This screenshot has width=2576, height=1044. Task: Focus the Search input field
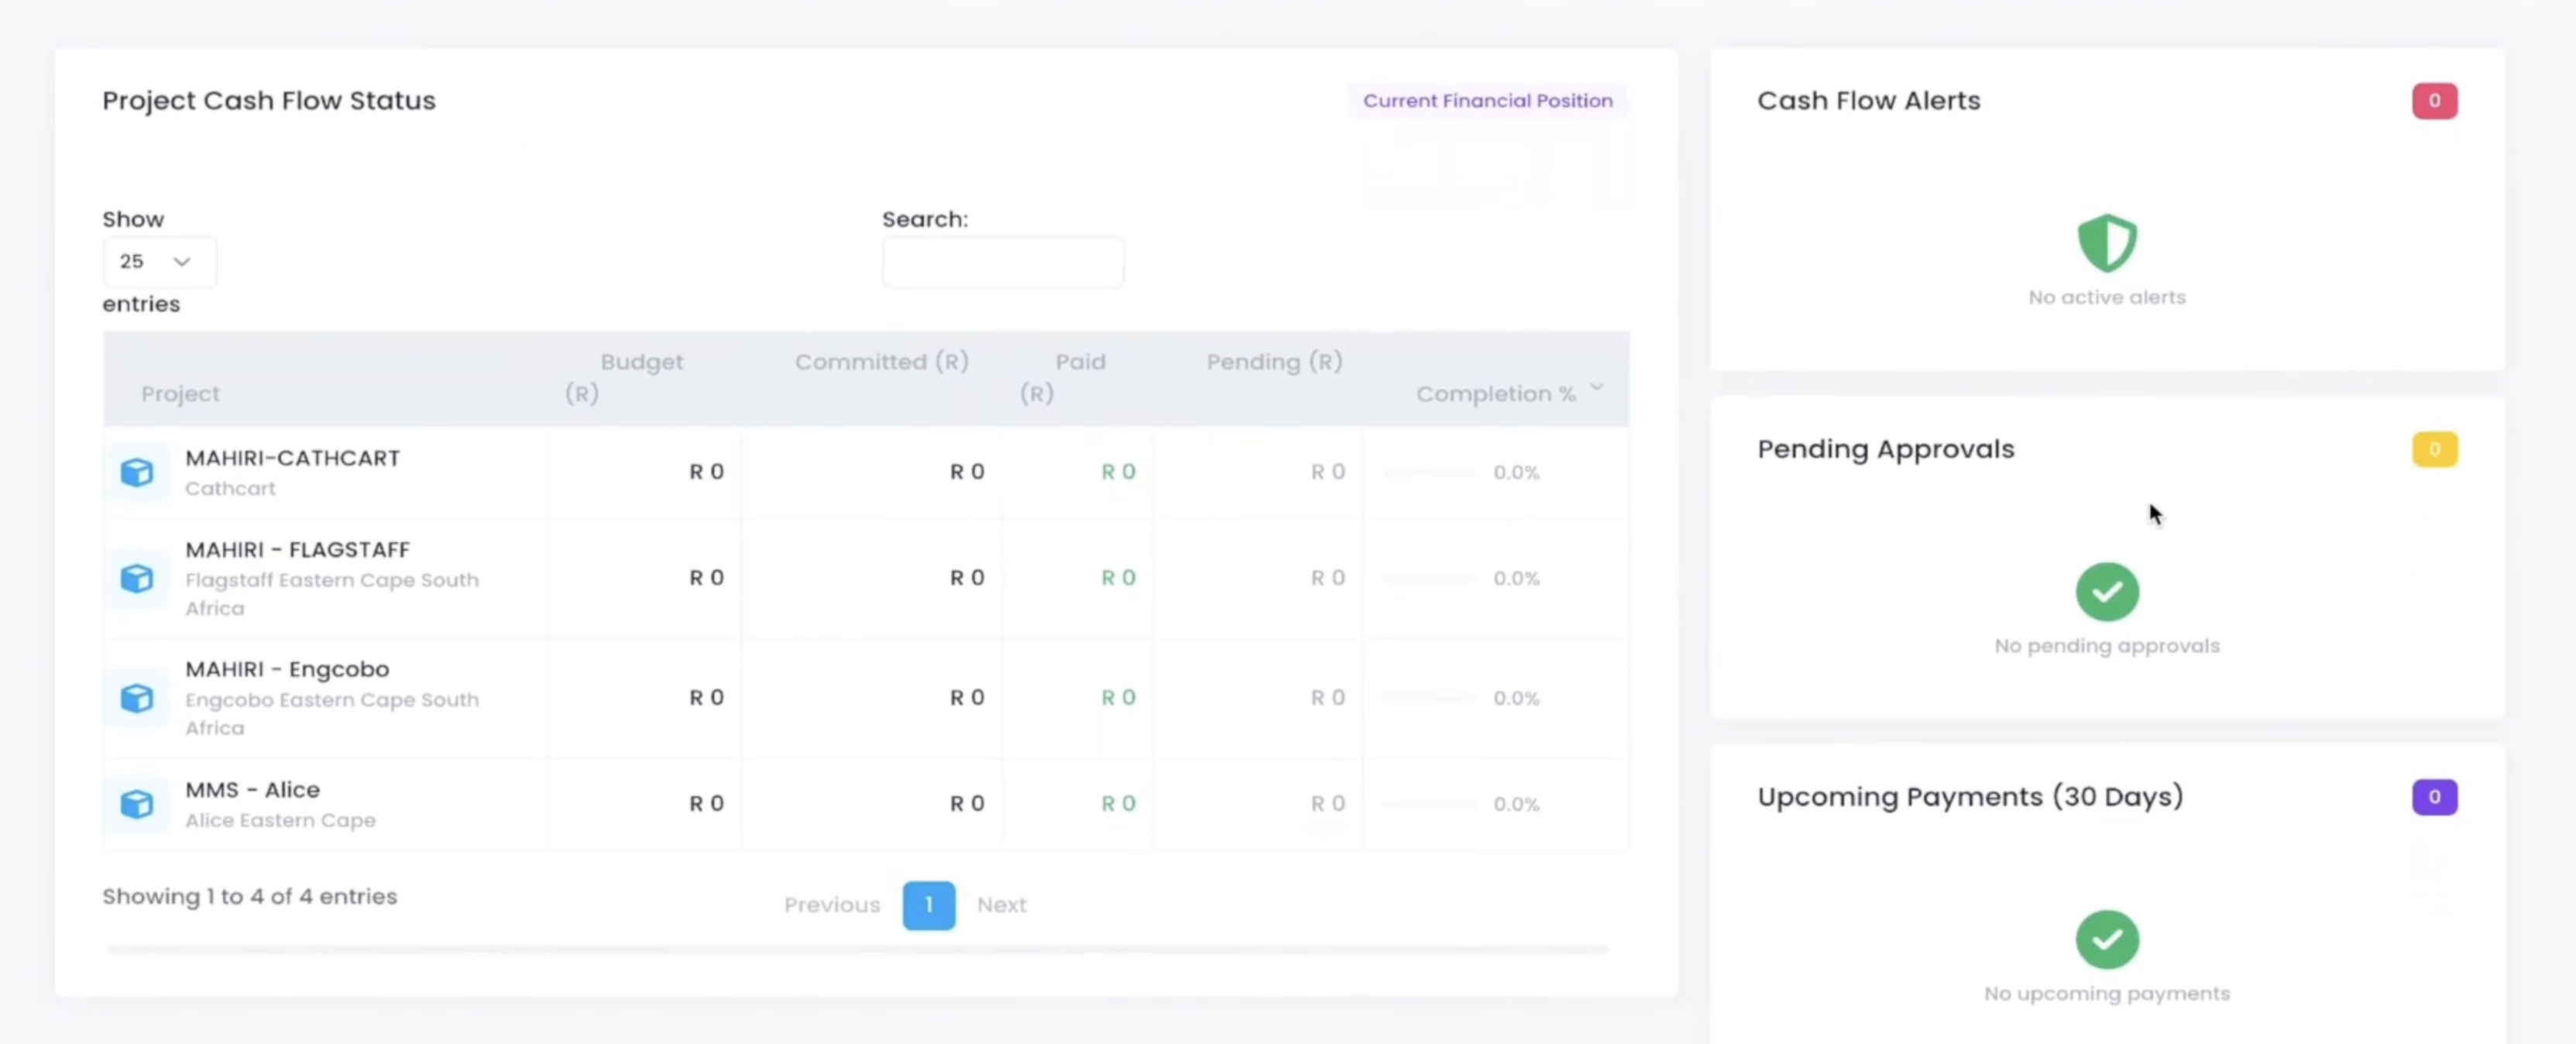[x=1002, y=262]
